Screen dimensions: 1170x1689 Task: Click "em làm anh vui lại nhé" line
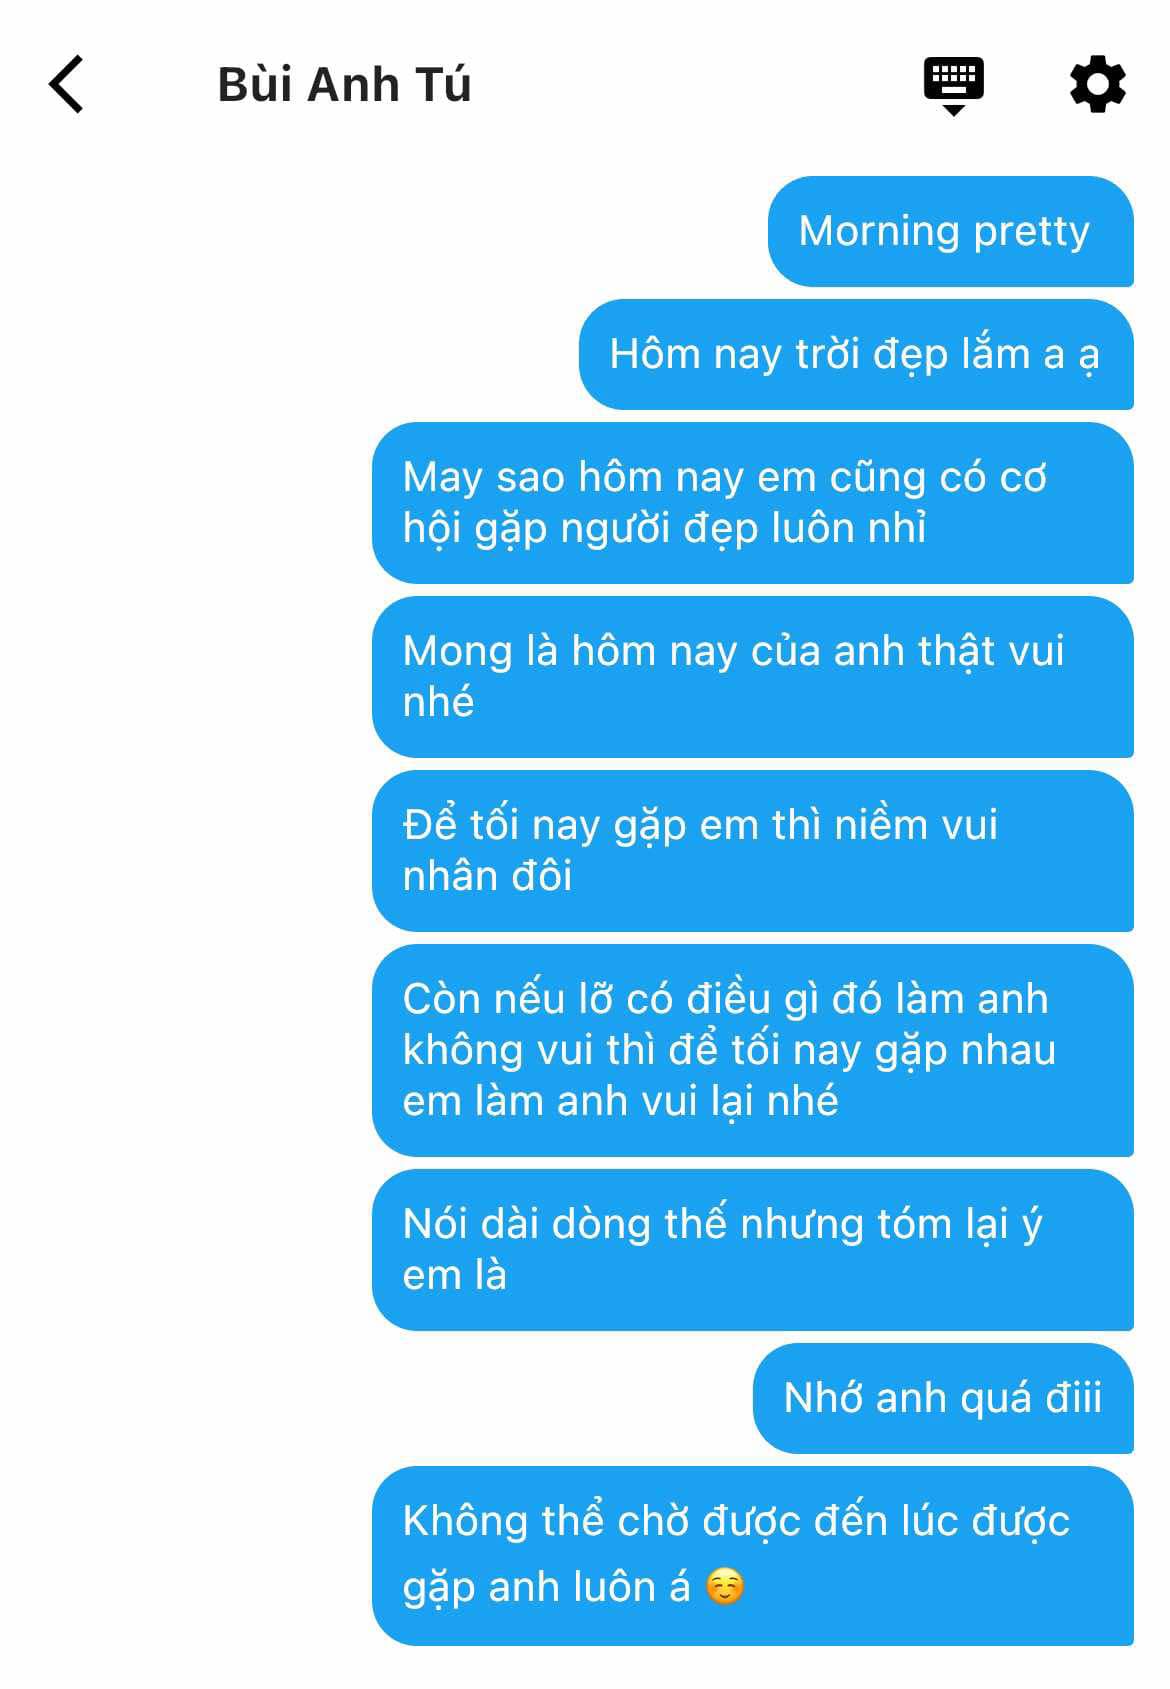point(620,1101)
